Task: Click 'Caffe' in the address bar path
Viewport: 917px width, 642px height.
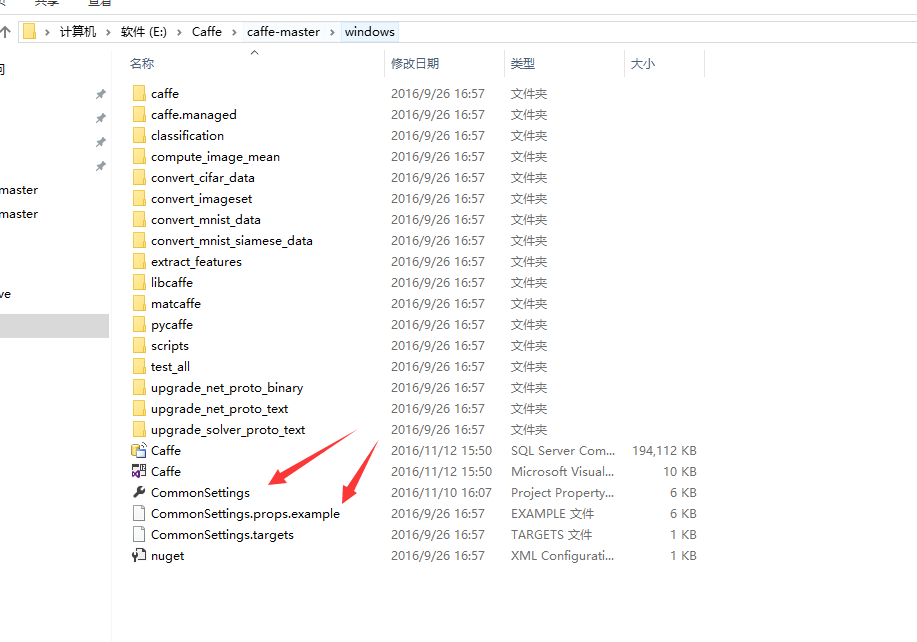Action: (x=207, y=31)
